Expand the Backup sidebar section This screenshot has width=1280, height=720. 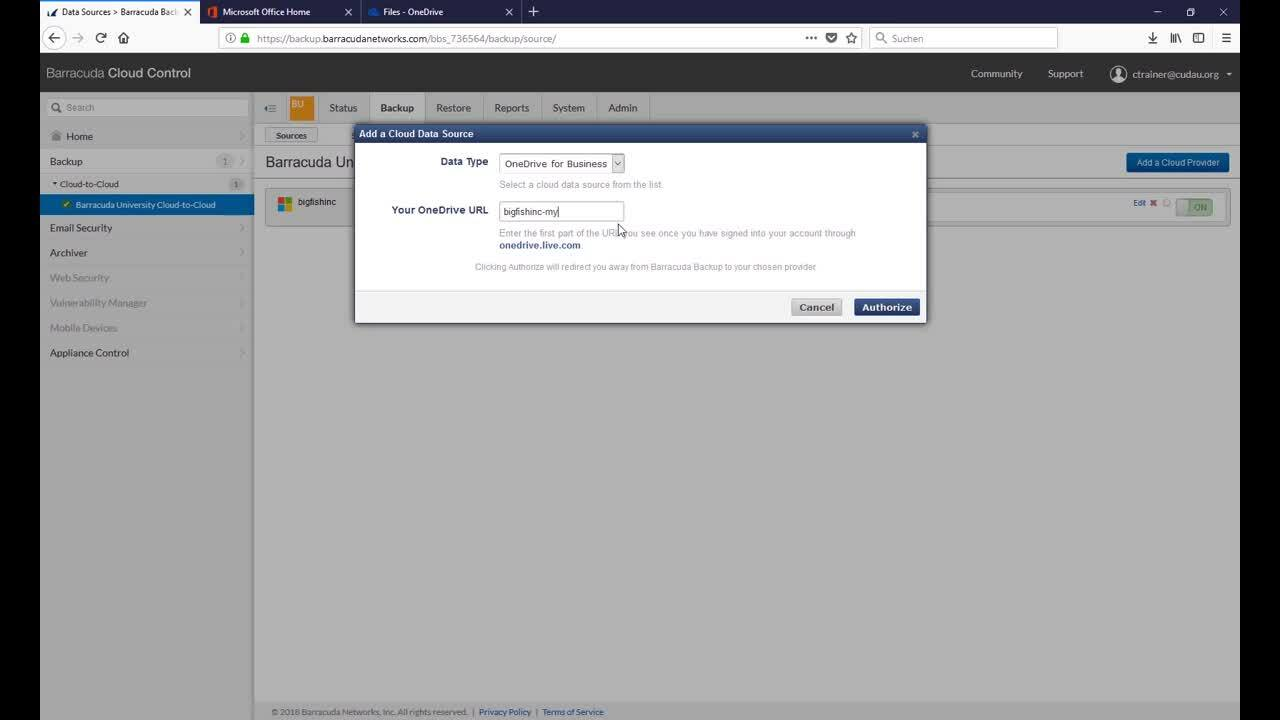click(x=147, y=161)
